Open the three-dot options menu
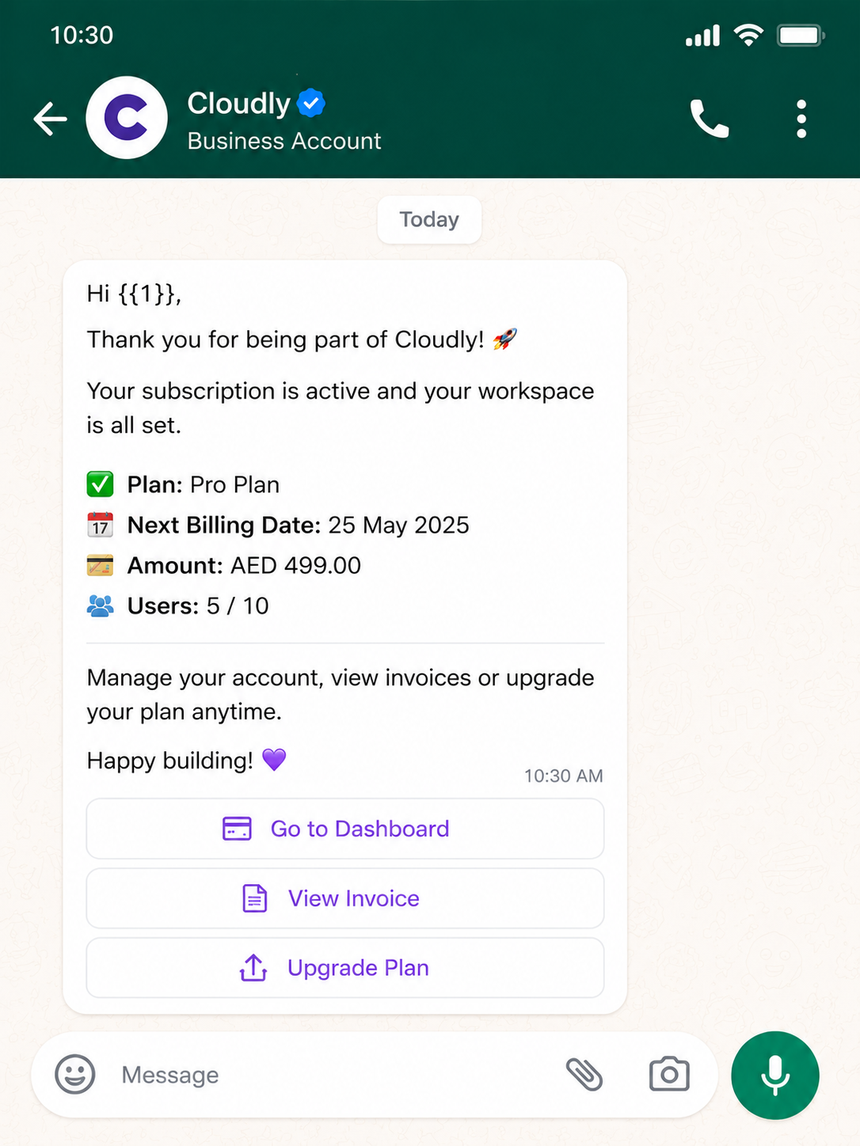The image size is (860, 1146). click(802, 118)
